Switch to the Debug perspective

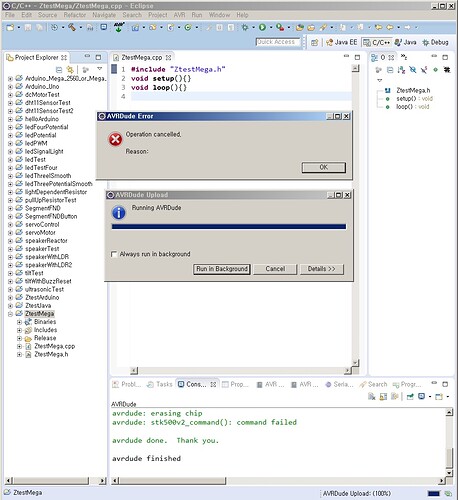435,42
